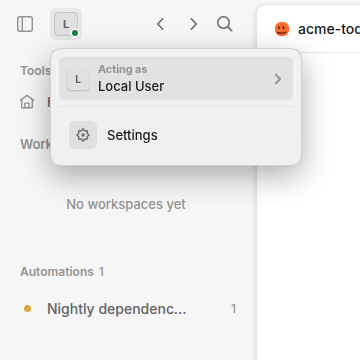Open the acme-too tab title
The width and height of the screenshot is (360, 360).
329,29
